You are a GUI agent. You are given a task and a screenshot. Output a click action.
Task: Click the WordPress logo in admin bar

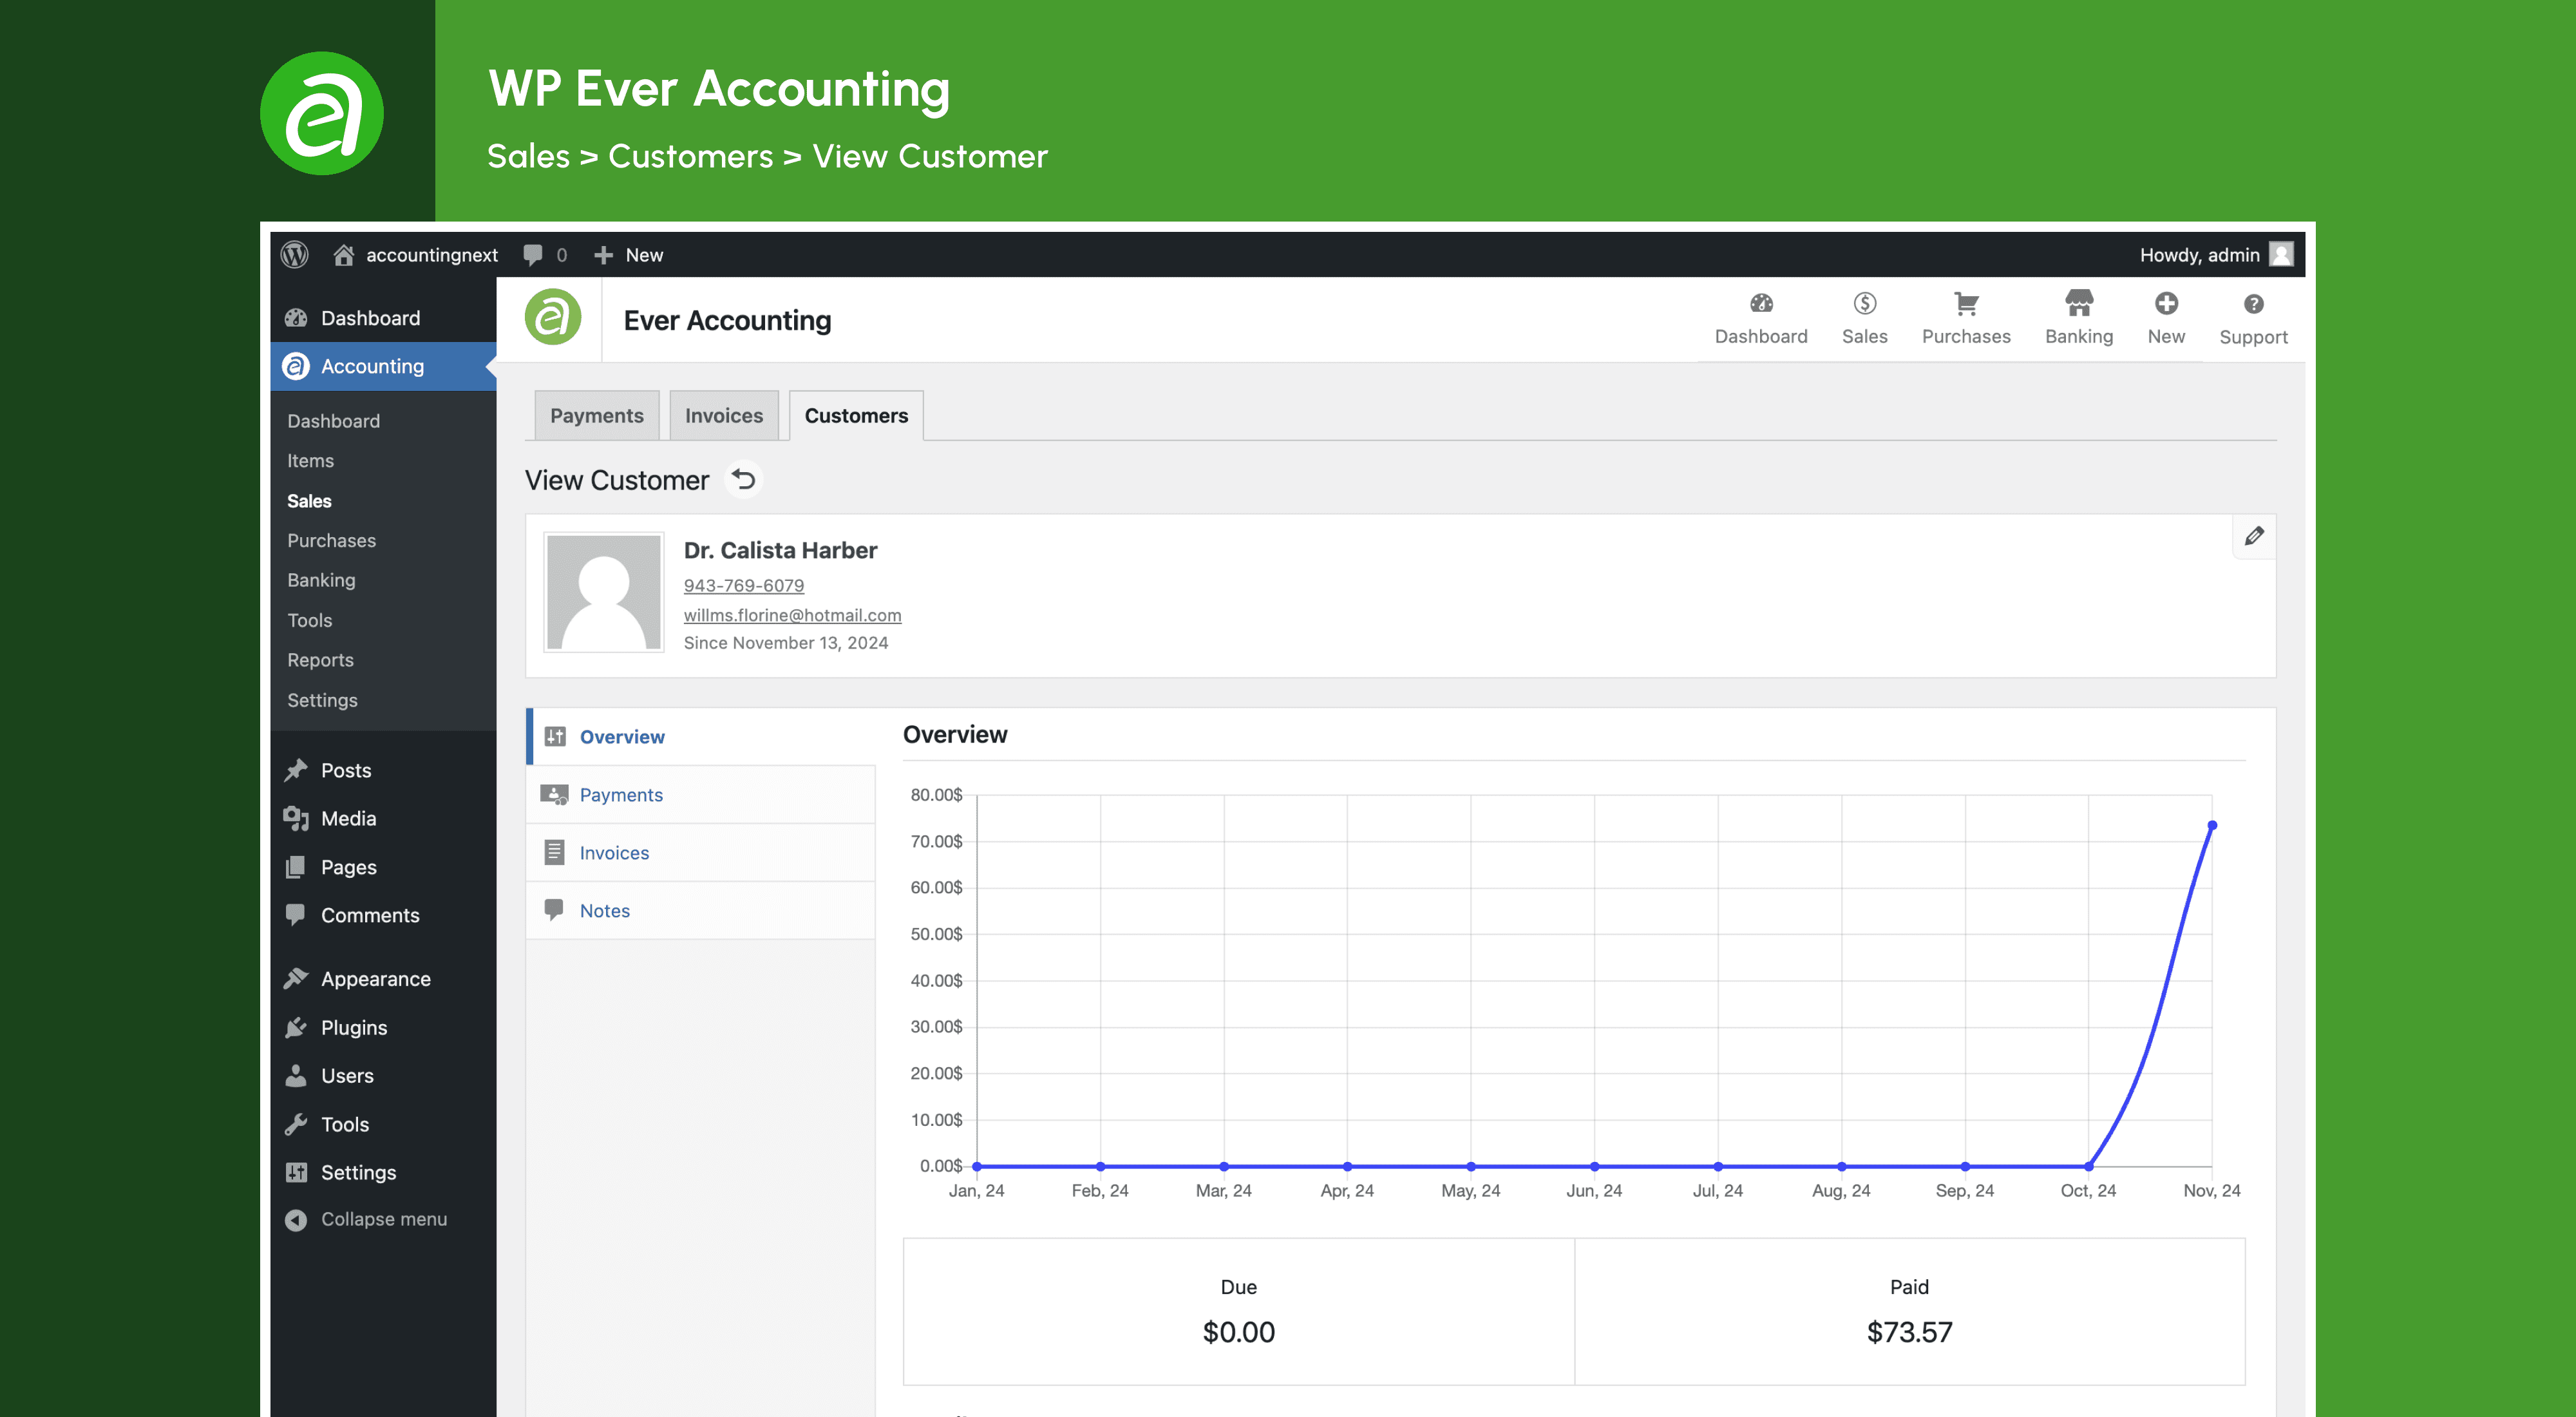click(x=294, y=255)
